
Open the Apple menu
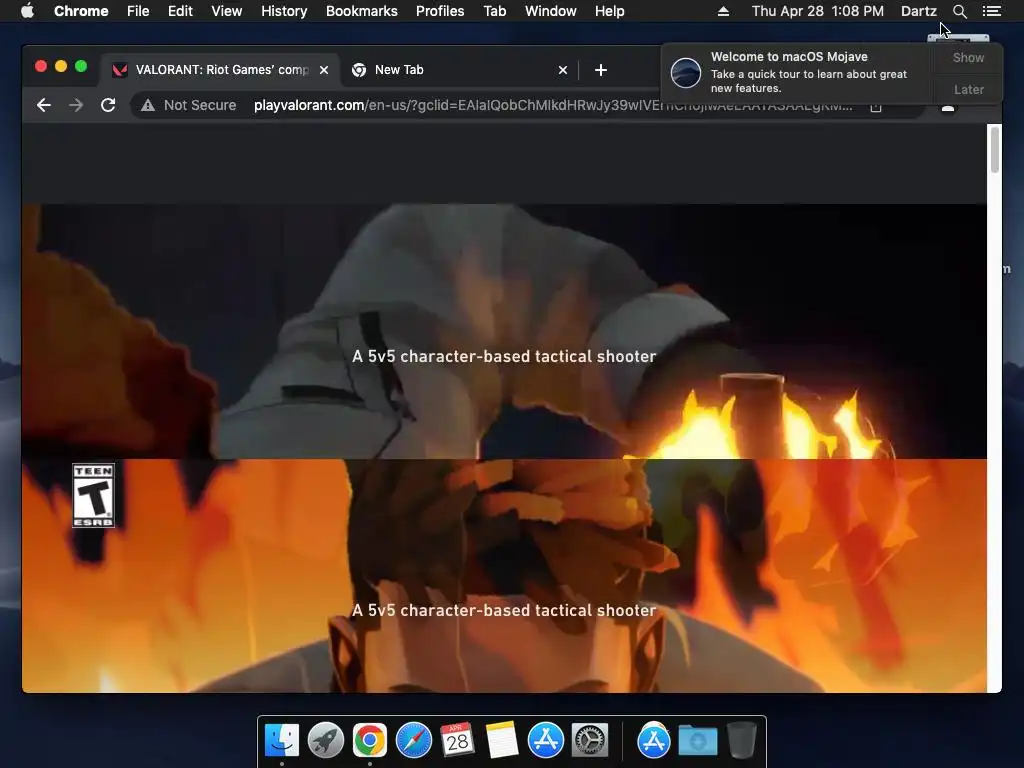27,11
